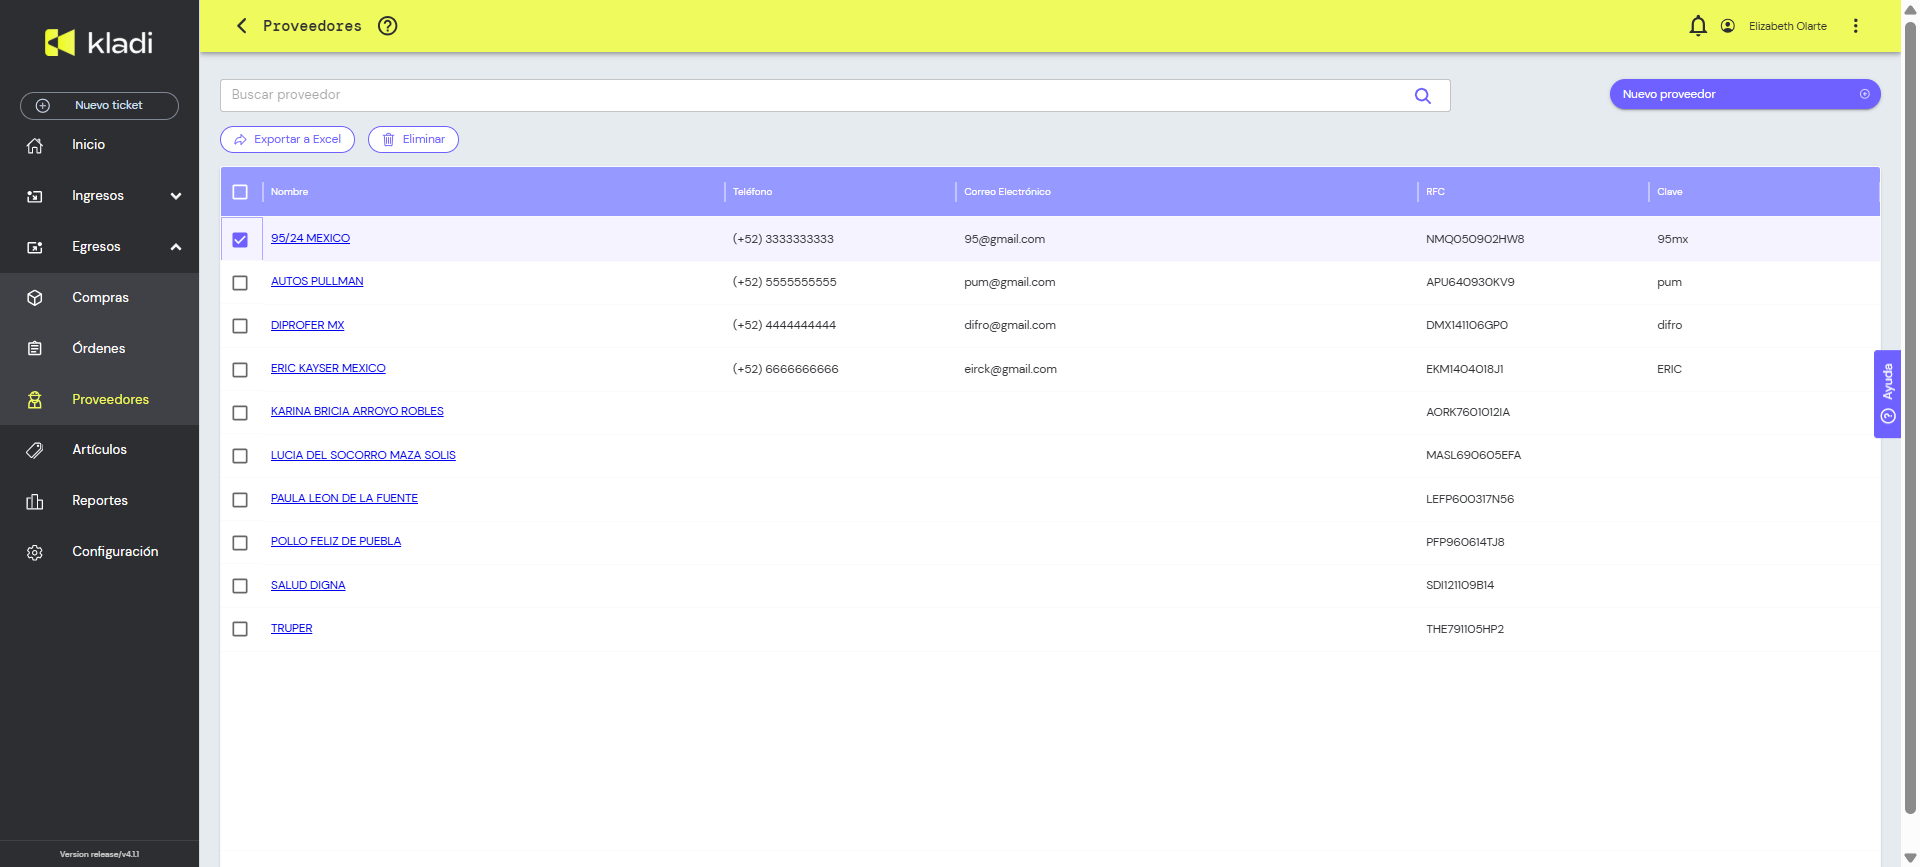The image size is (1920, 867).
Task: Click the Nuevo proveedor button
Action: coord(1745,94)
